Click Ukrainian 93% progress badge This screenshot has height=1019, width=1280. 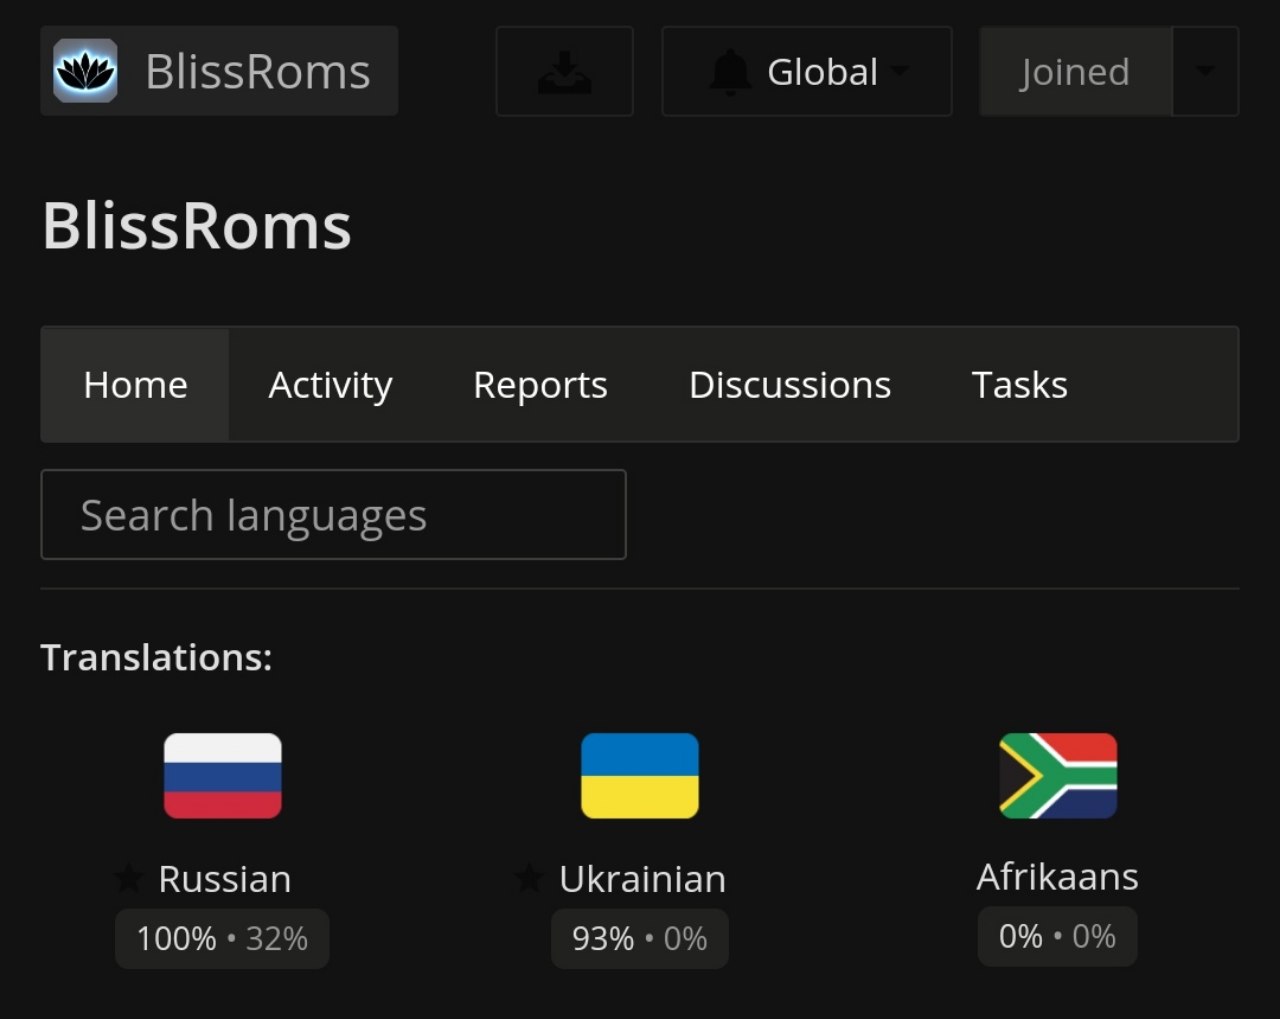pyautogui.click(x=640, y=939)
